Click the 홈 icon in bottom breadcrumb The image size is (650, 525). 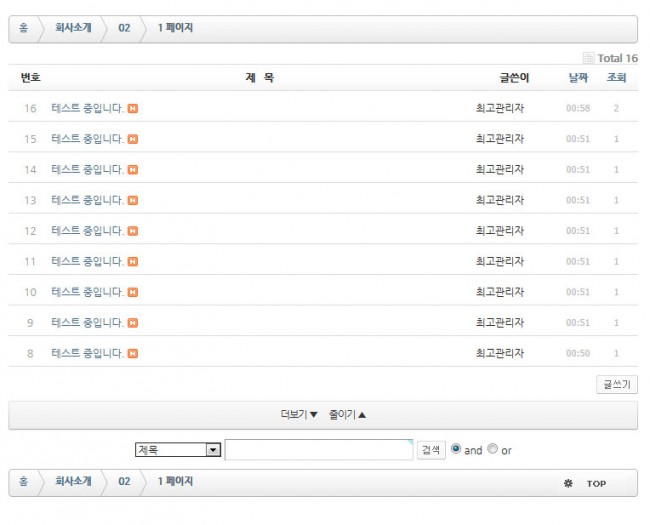23,482
